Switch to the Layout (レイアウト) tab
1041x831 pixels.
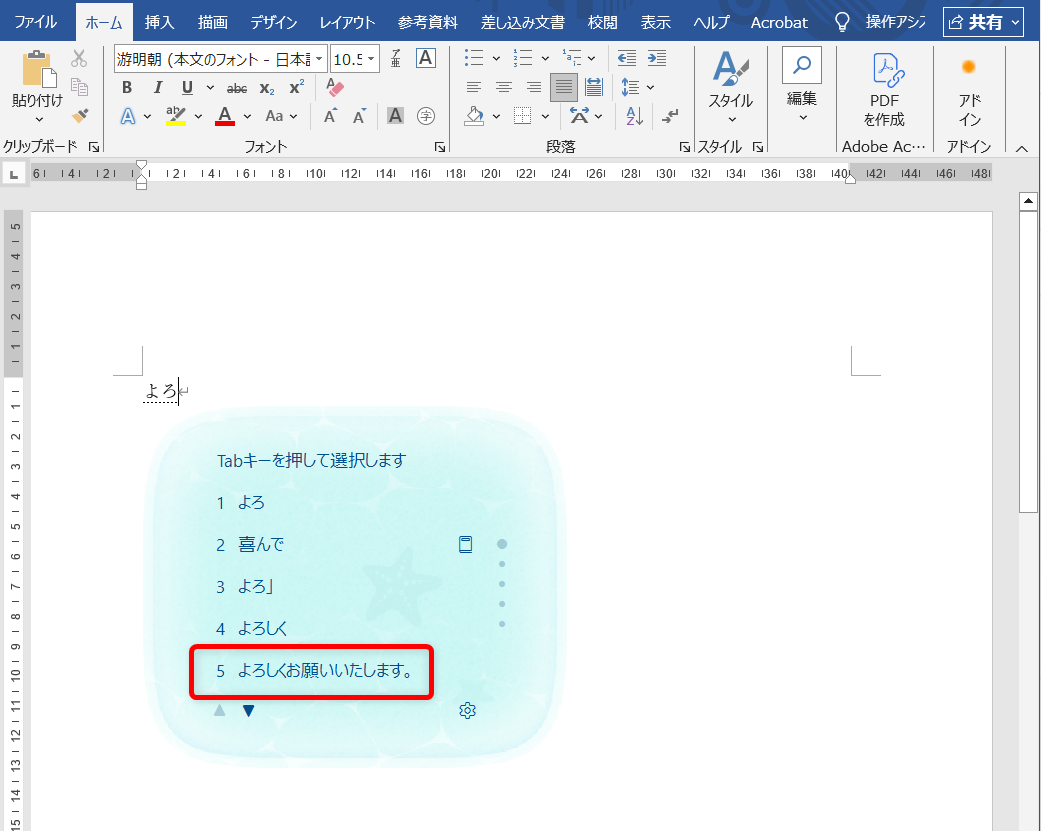[x=347, y=22]
